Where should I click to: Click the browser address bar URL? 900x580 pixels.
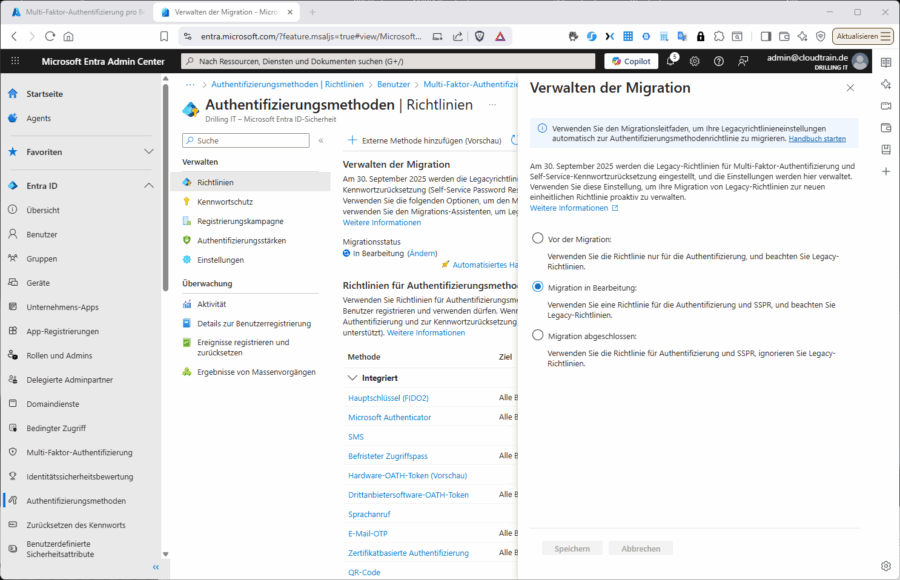click(x=311, y=36)
